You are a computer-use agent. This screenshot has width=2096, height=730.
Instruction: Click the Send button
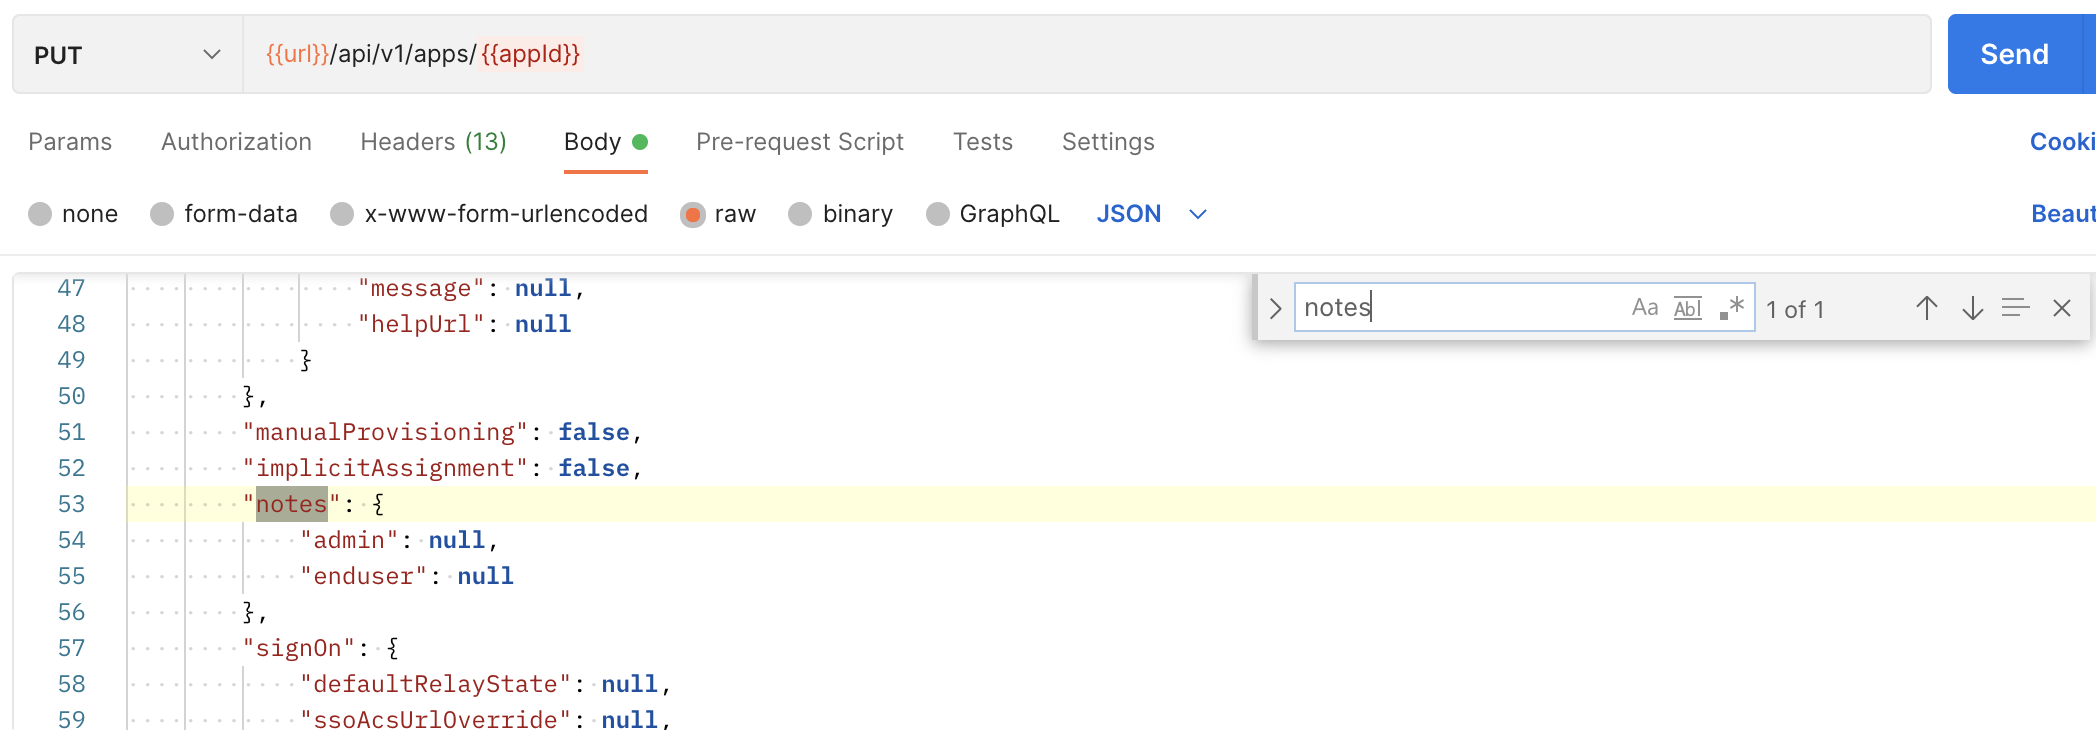(x=2014, y=55)
